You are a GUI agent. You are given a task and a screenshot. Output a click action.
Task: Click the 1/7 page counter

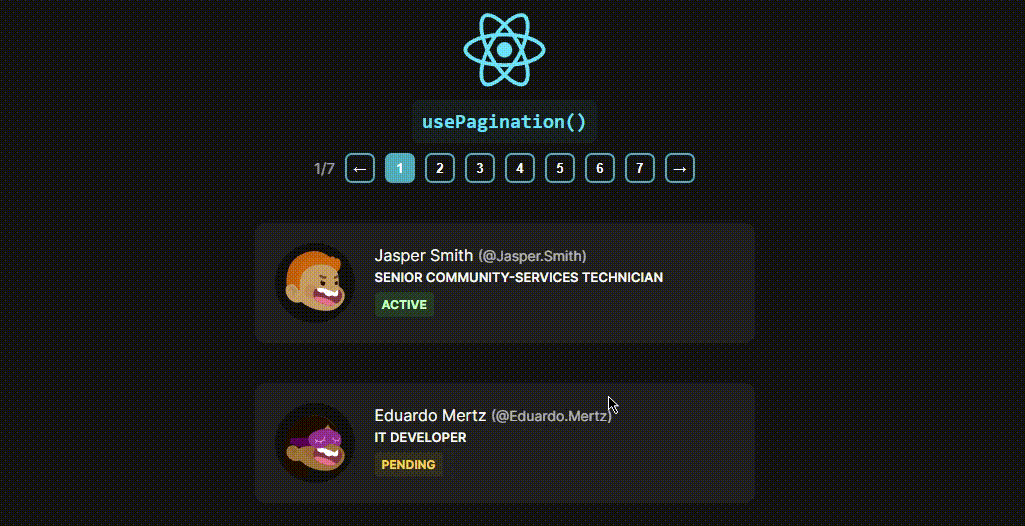324,169
